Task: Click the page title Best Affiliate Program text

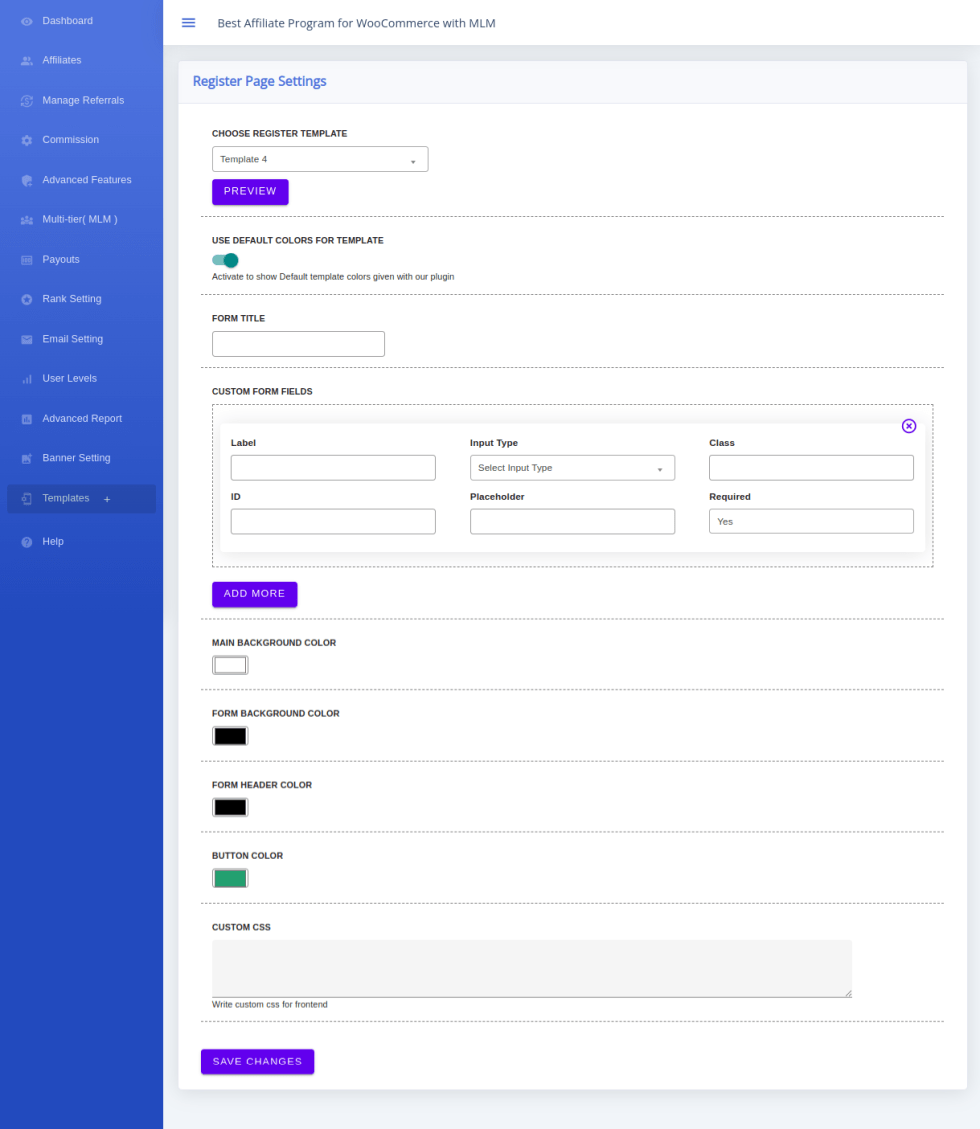Action: (356, 23)
